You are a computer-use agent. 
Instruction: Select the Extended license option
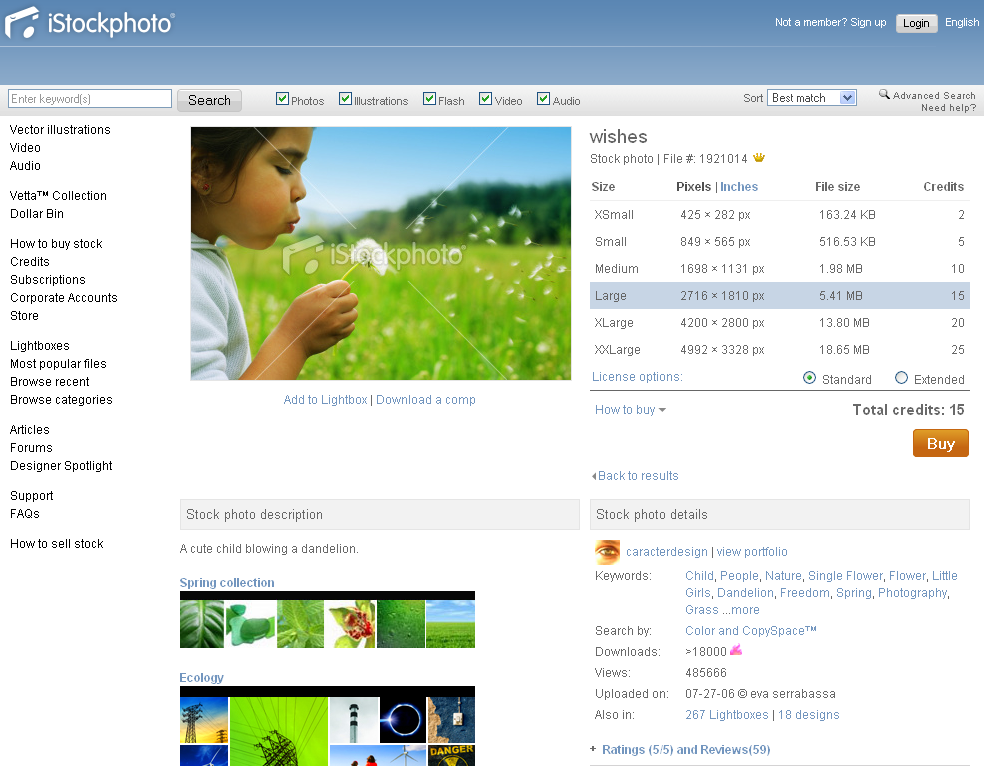[x=901, y=378]
